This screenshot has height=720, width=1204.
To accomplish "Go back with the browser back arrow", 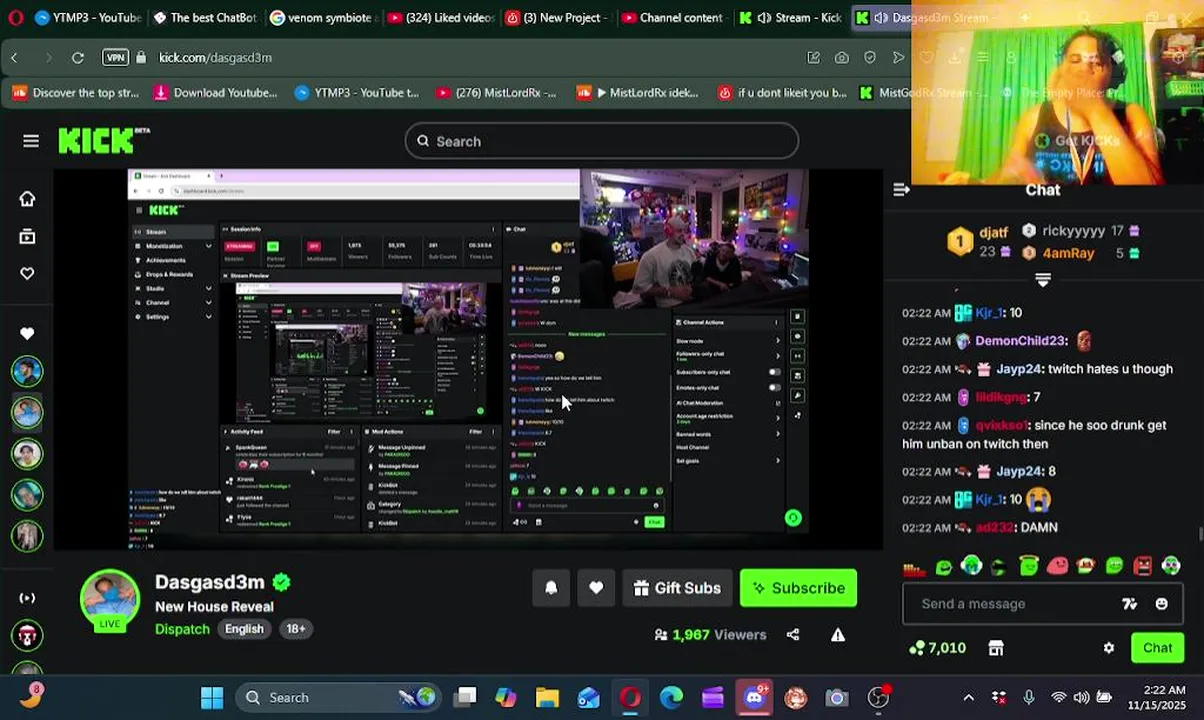I will coord(15,58).
